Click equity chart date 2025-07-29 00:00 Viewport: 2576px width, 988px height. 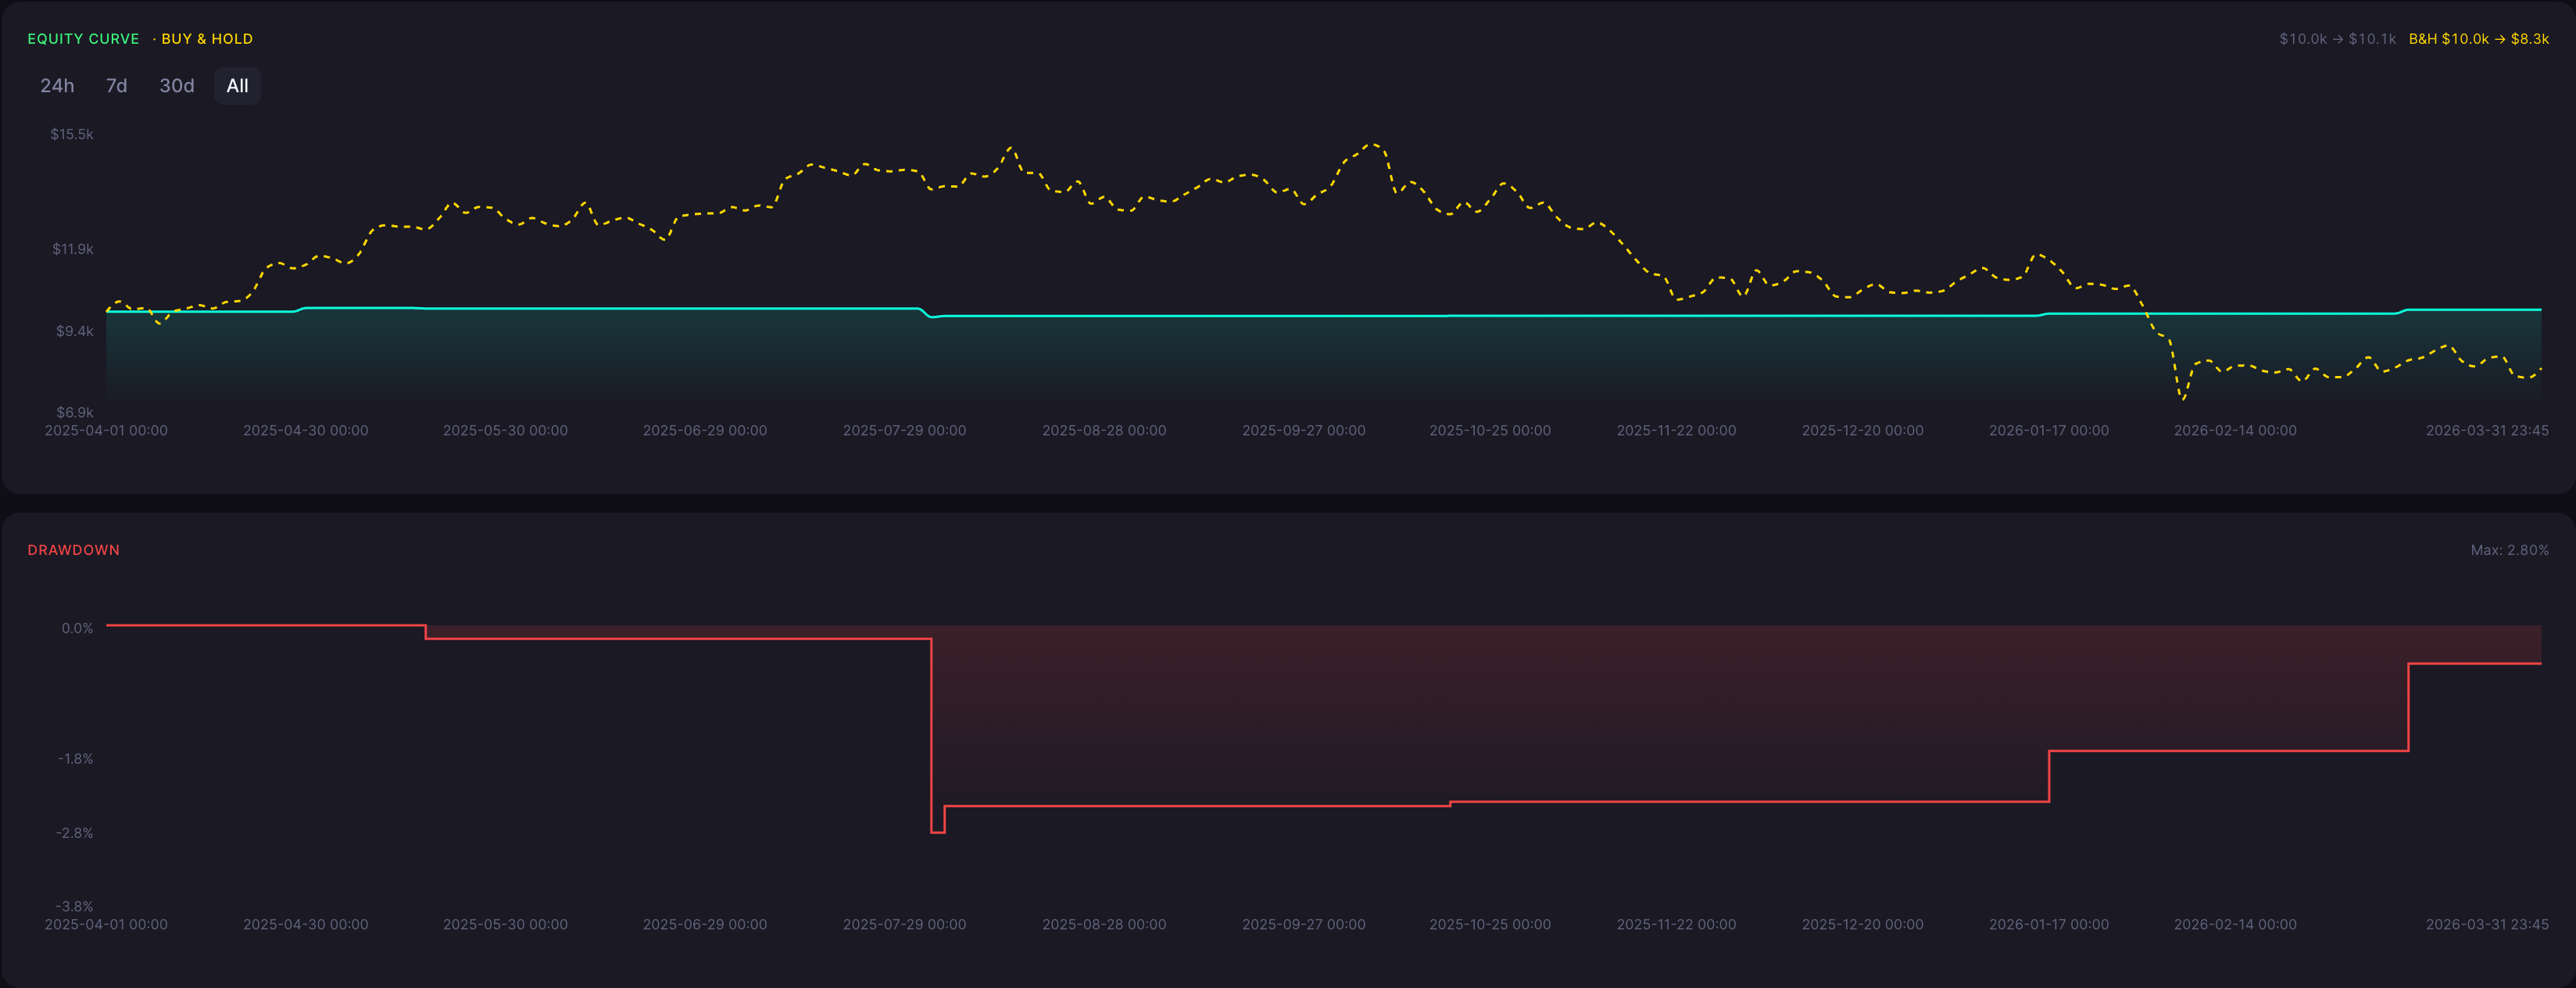click(904, 431)
